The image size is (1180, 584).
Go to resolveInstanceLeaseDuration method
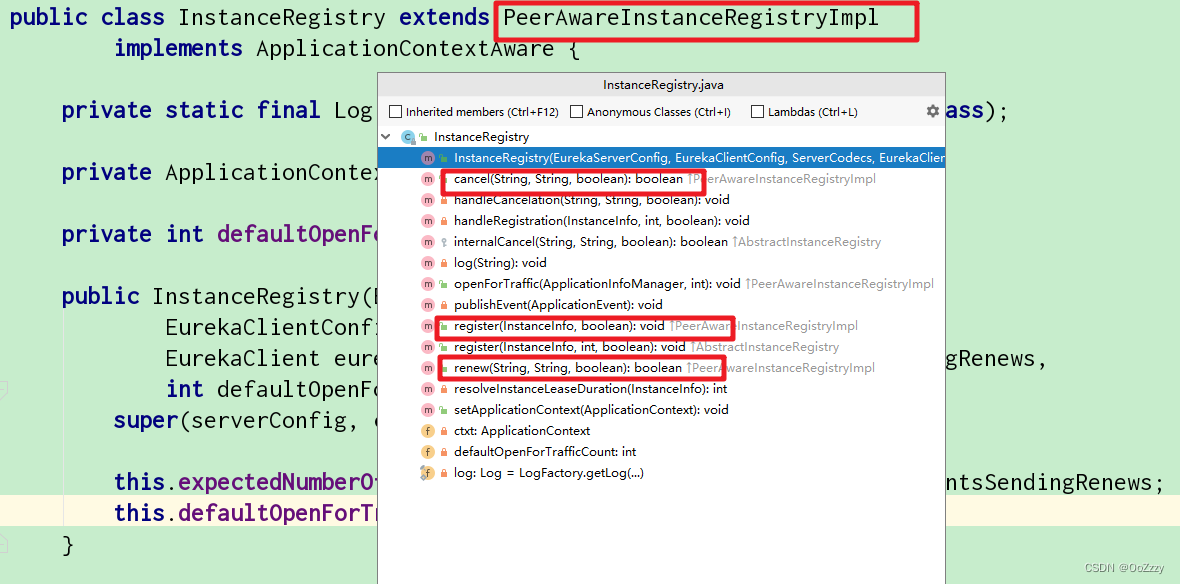pyautogui.click(x=591, y=389)
